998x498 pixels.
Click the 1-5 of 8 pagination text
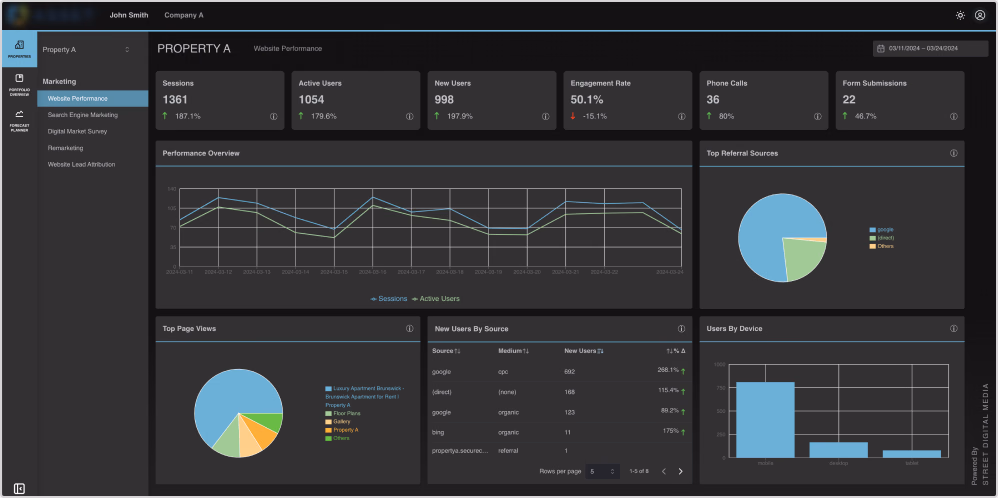click(638, 471)
